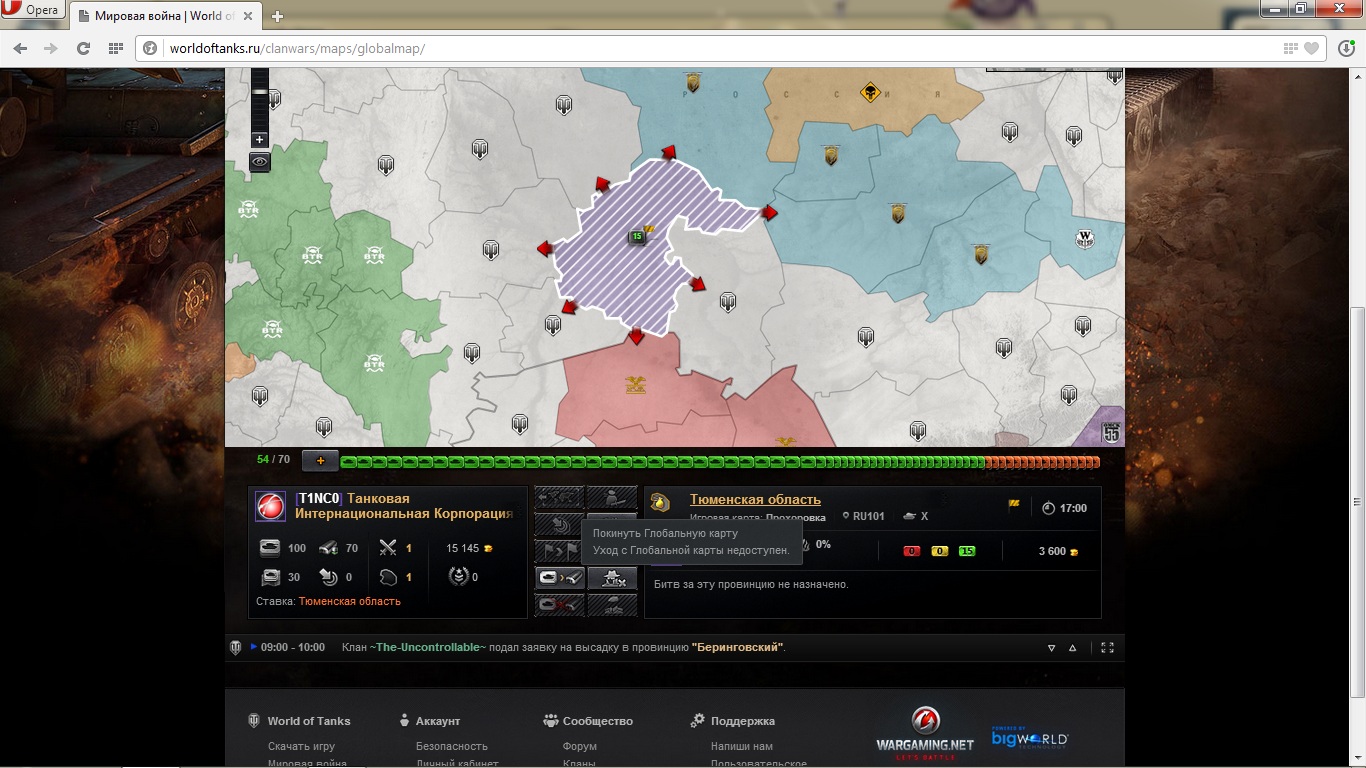
Task: Click the Напиши нам support link
Action: pos(742,746)
